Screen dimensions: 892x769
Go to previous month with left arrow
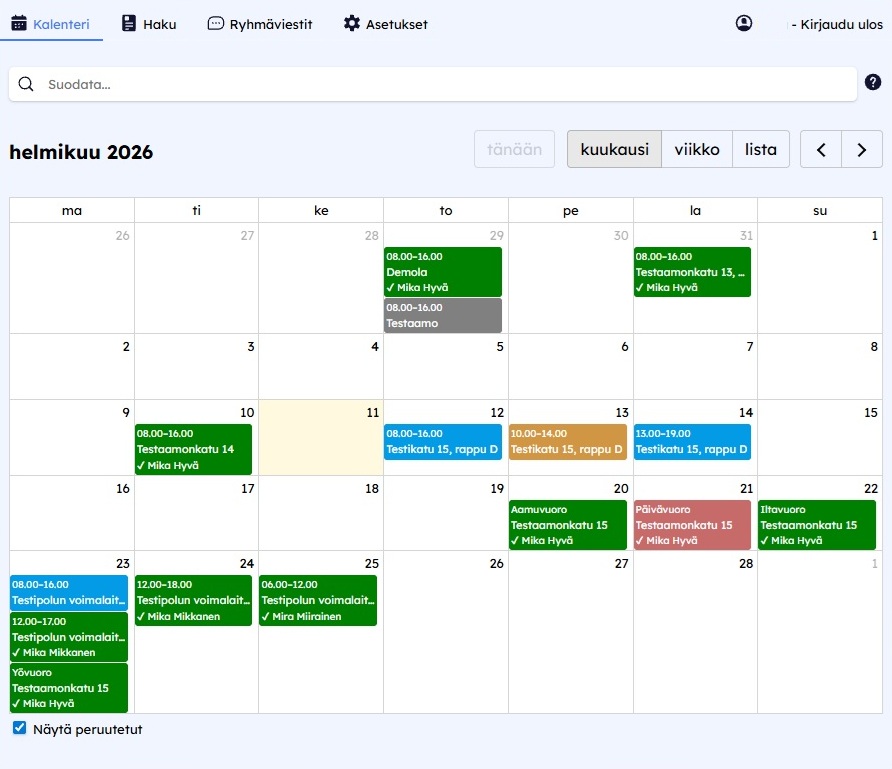coord(820,148)
